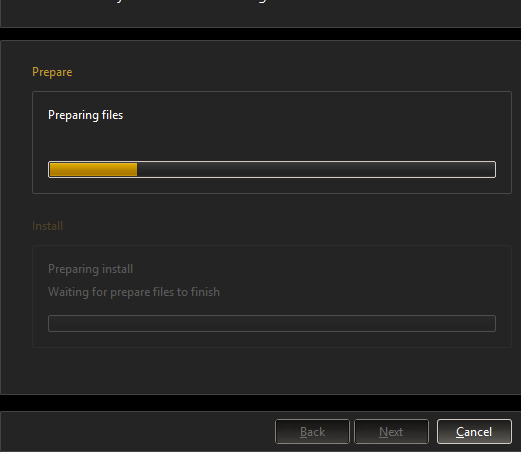Click the footer bar left of the Back button
Image resolution: width=521 pixels, height=452 pixels.
tap(137, 432)
